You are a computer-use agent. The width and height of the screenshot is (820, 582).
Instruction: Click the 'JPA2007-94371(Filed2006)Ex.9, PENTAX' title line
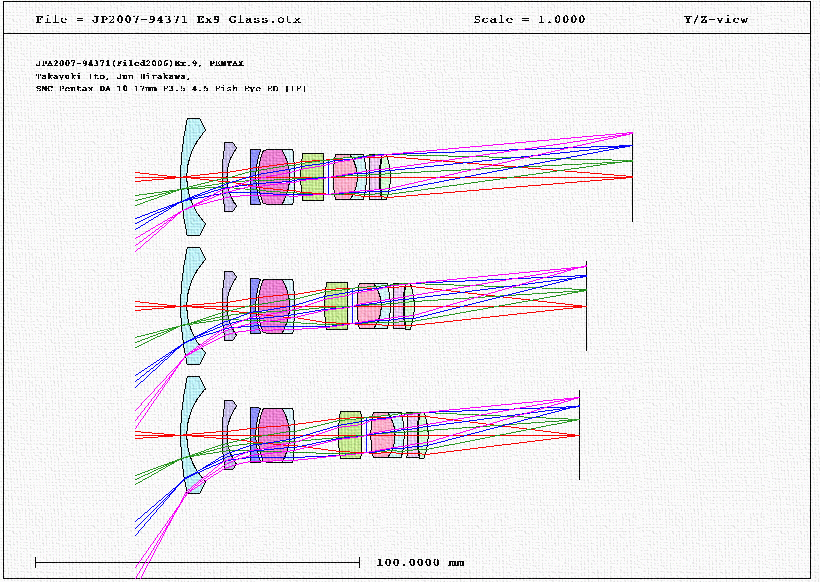(x=140, y=63)
